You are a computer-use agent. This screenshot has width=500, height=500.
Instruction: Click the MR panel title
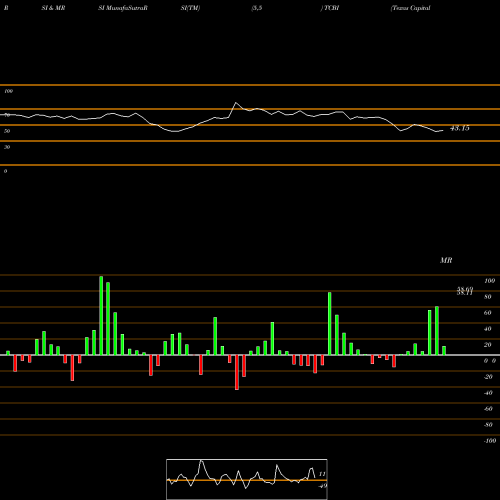point(446,260)
